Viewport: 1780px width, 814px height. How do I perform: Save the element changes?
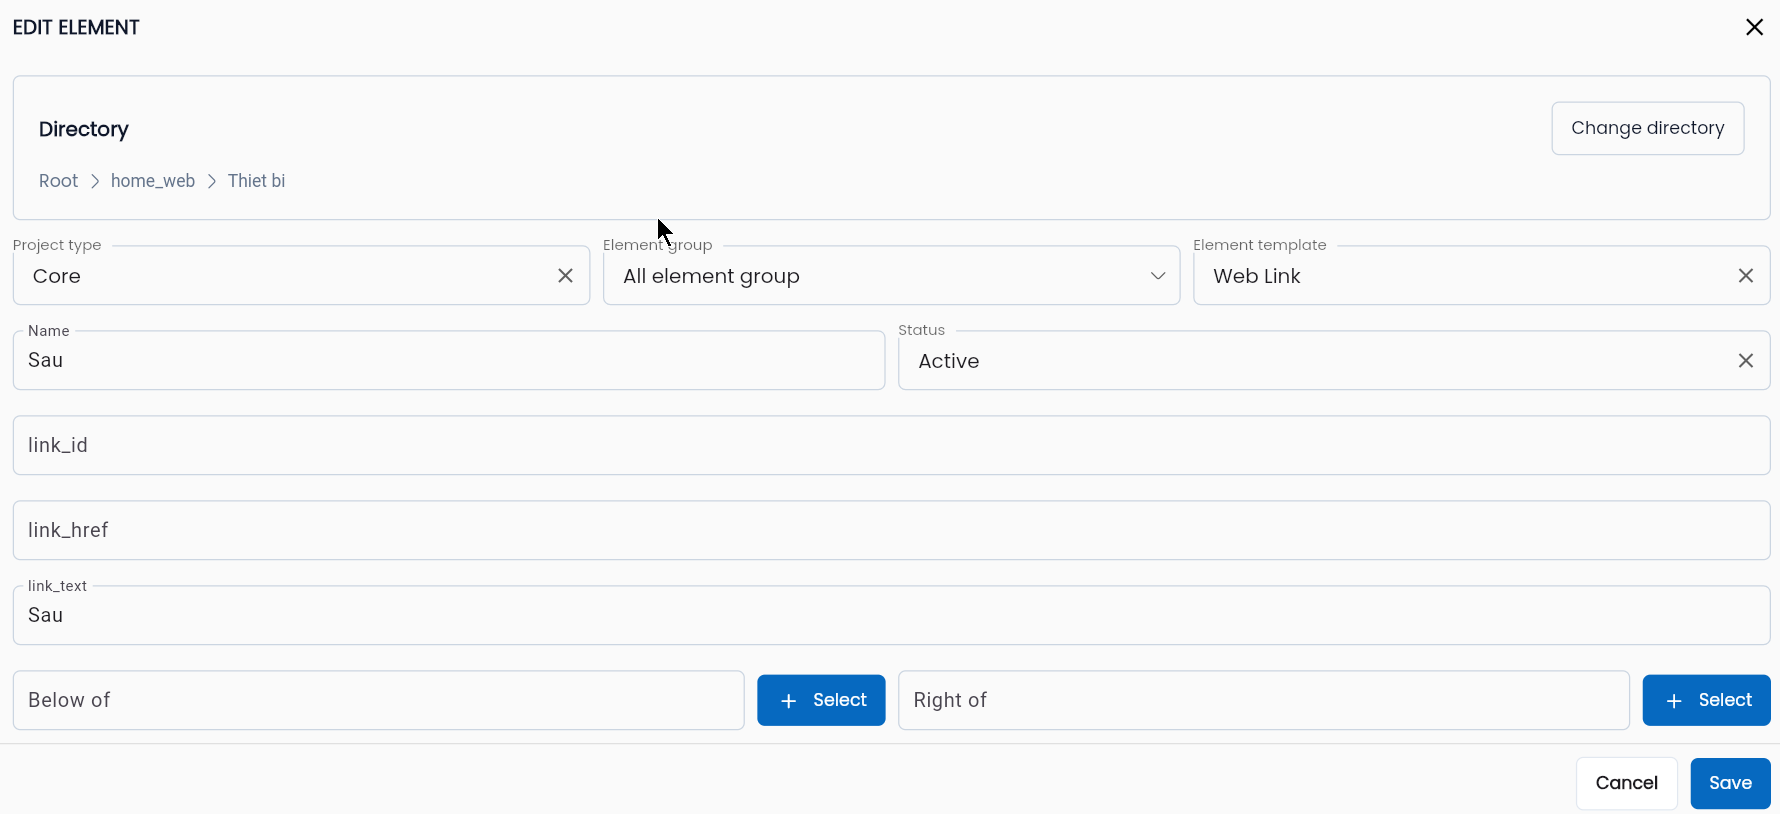point(1730,783)
